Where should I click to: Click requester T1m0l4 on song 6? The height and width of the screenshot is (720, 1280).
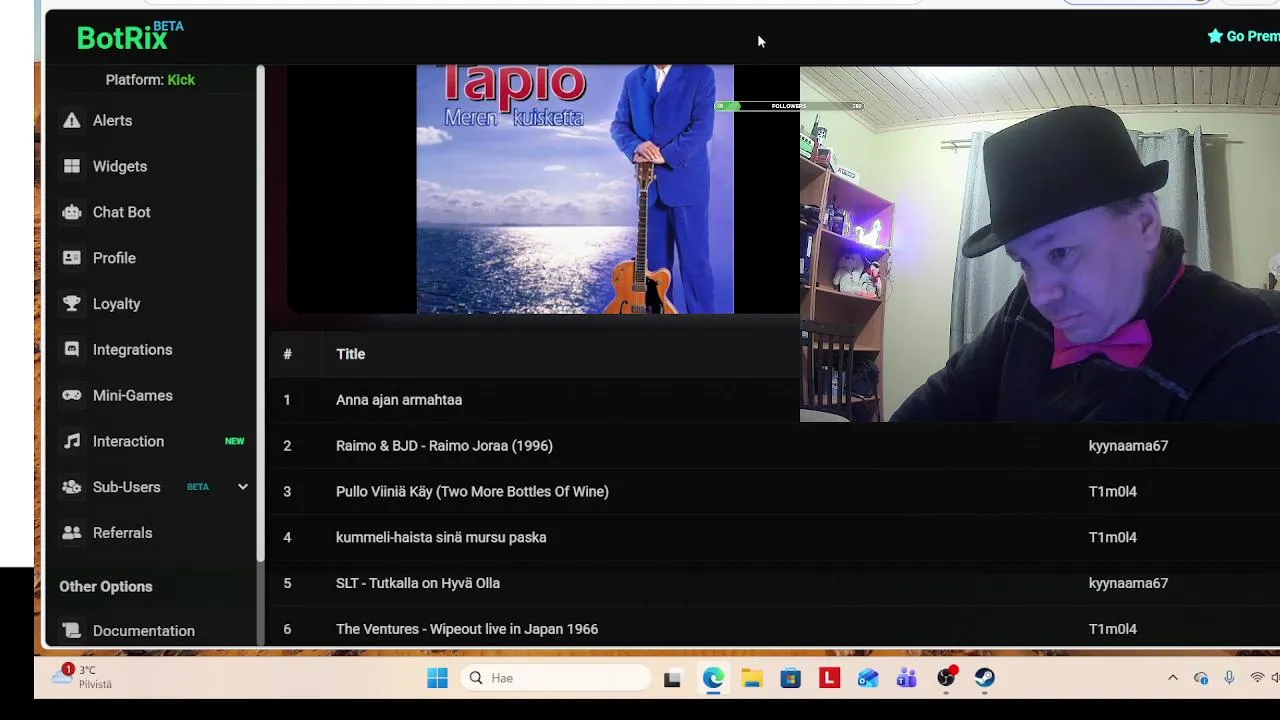(1112, 629)
